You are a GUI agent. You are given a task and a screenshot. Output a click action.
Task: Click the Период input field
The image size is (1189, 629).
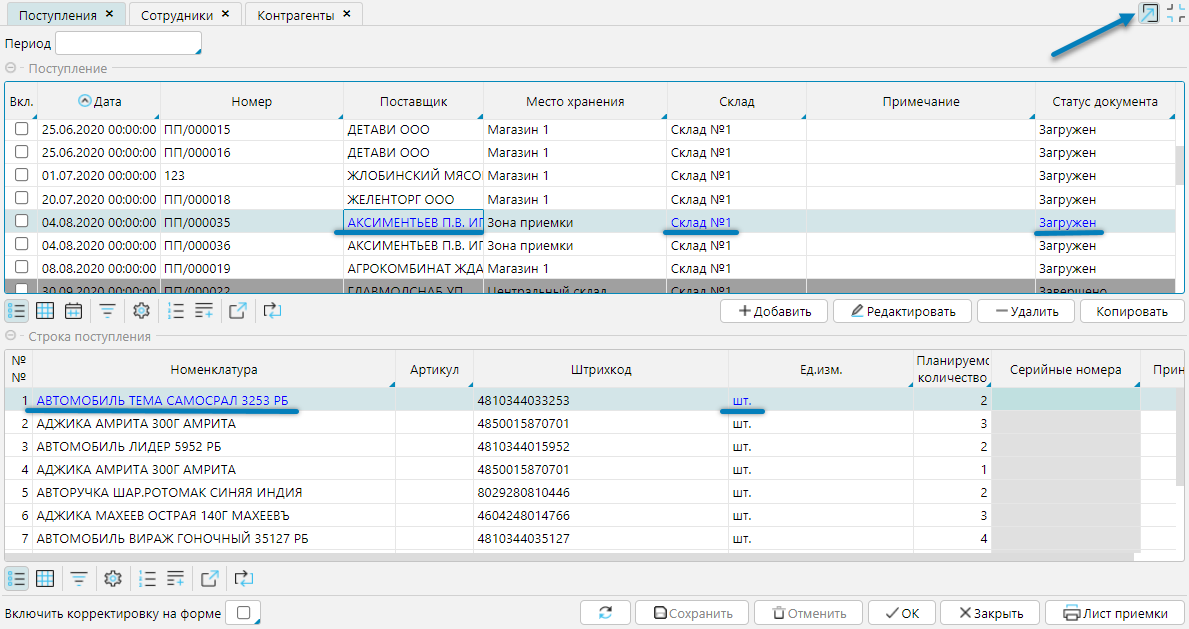pyautogui.click(x=128, y=44)
